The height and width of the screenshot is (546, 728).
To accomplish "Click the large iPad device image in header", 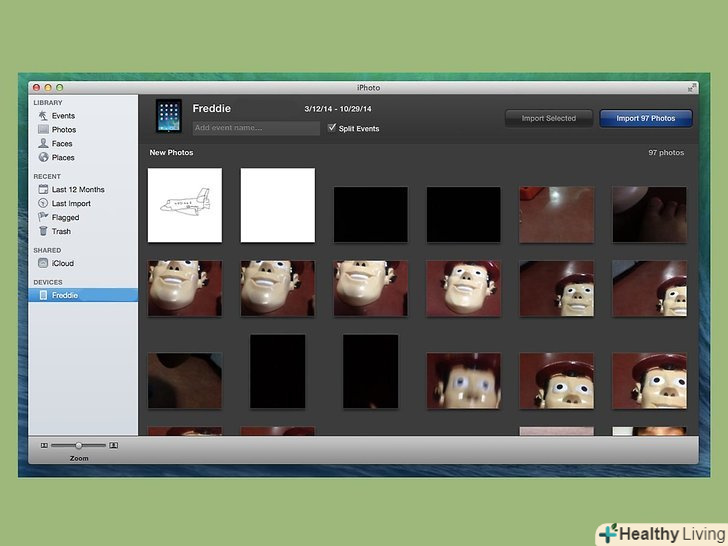I will point(169,116).
